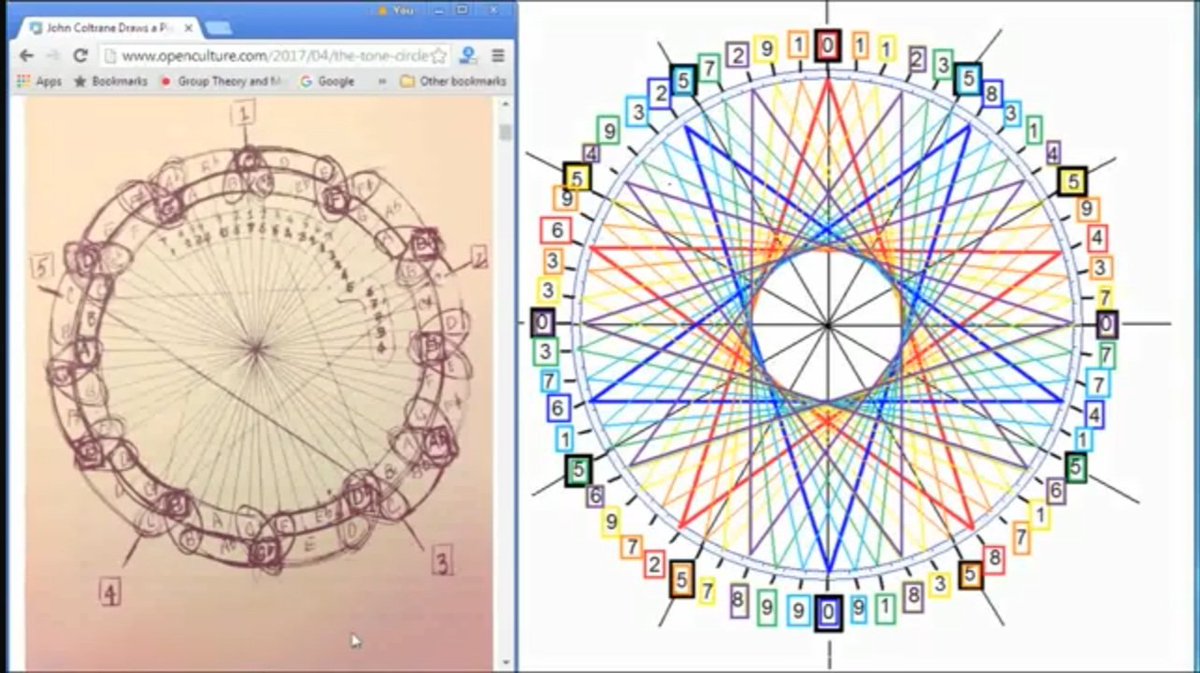Click the white center circle of the diagram
This screenshot has width=1200, height=673.
tap(827, 324)
